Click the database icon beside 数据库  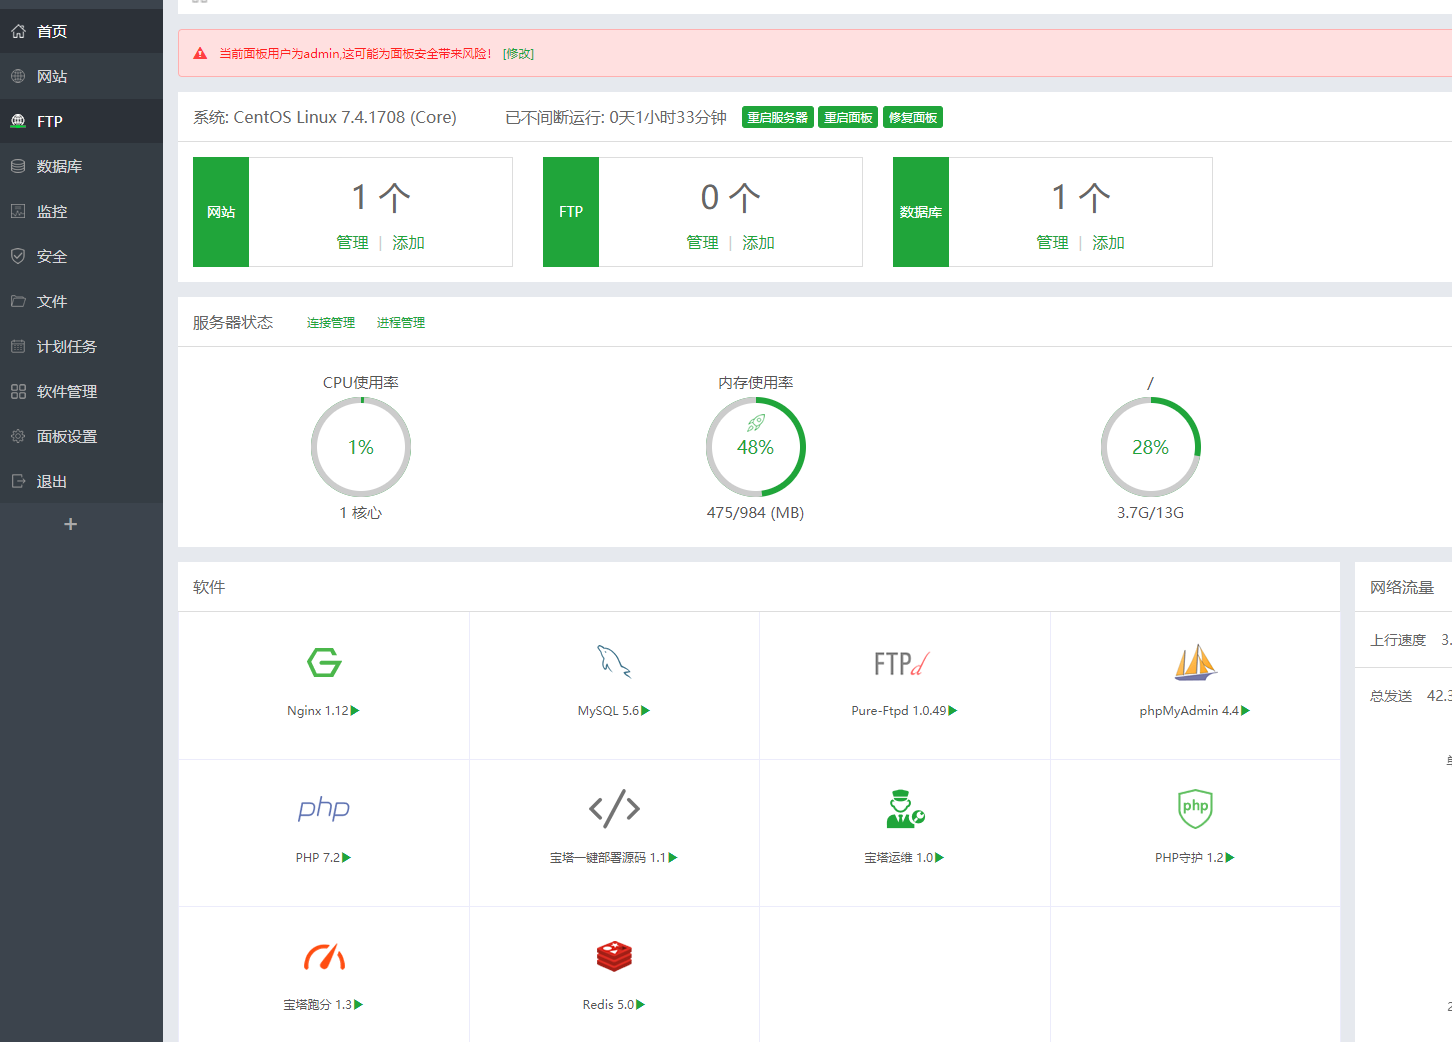(18, 166)
